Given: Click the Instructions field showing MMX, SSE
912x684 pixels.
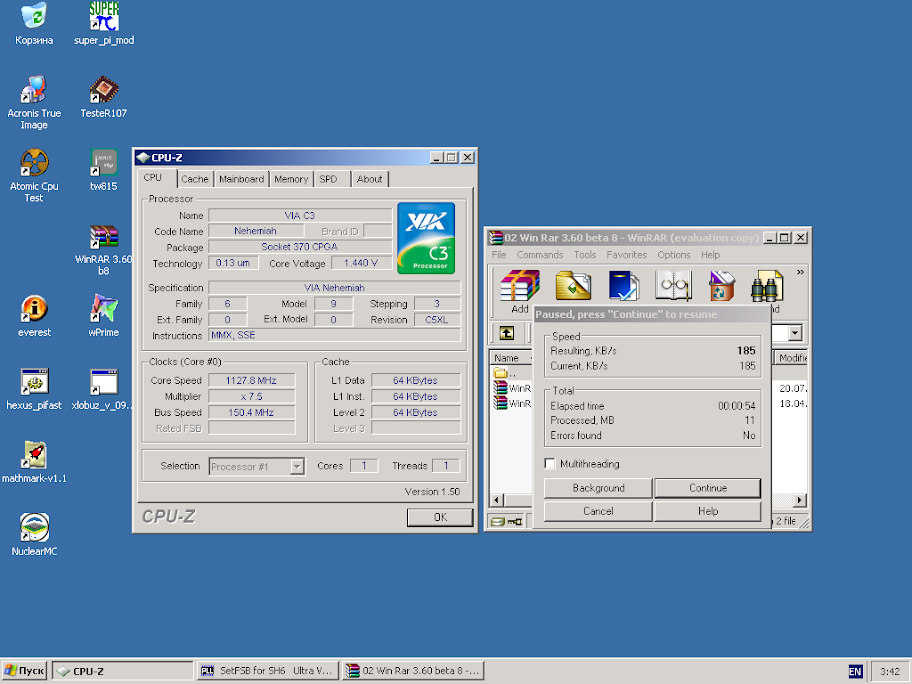Looking at the screenshot, I should click(334, 335).
